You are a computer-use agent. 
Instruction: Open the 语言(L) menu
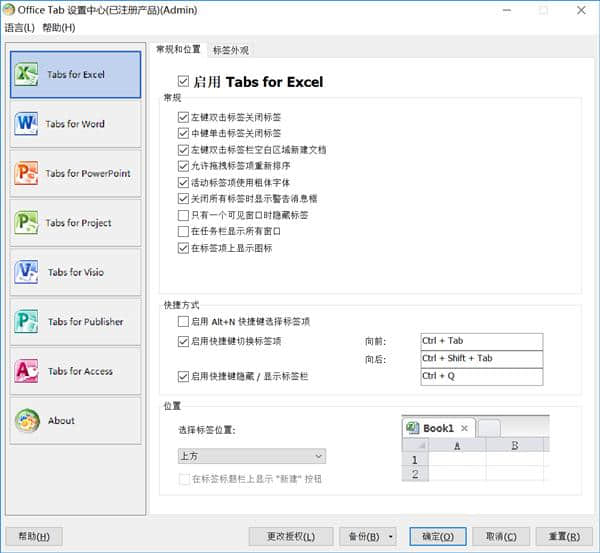point(20,28)
